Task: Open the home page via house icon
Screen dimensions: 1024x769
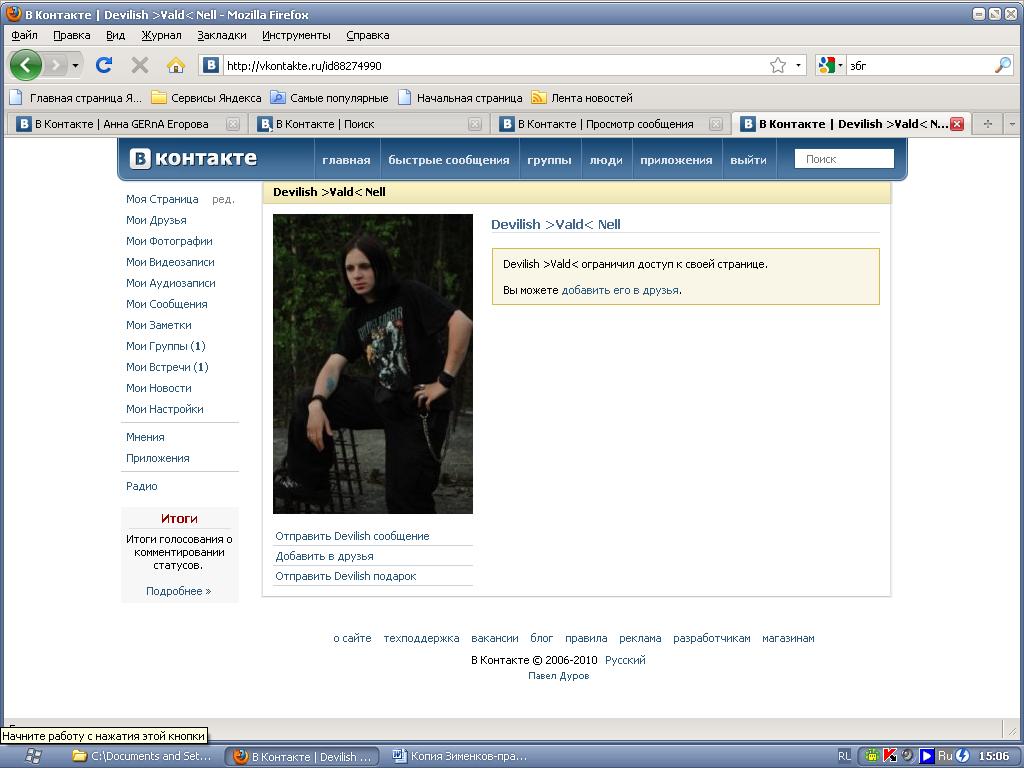Action: click(x=176, y=65)
